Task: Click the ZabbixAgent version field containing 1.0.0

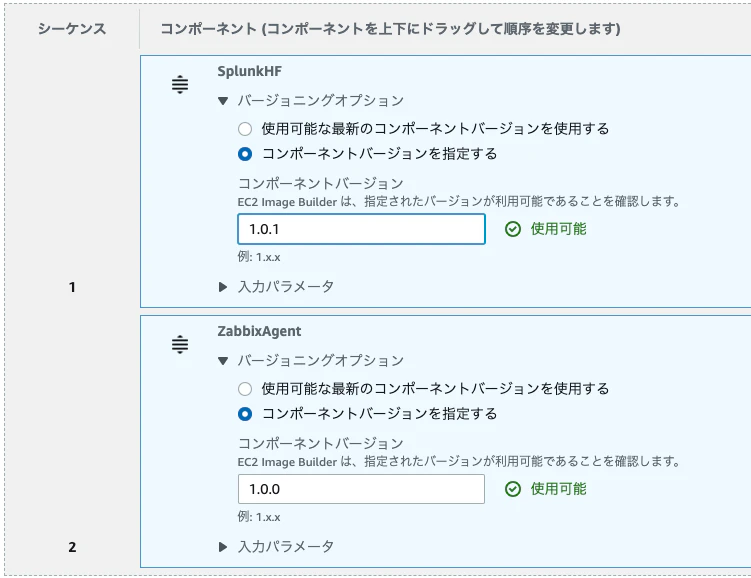Action: tap(362, 489)
